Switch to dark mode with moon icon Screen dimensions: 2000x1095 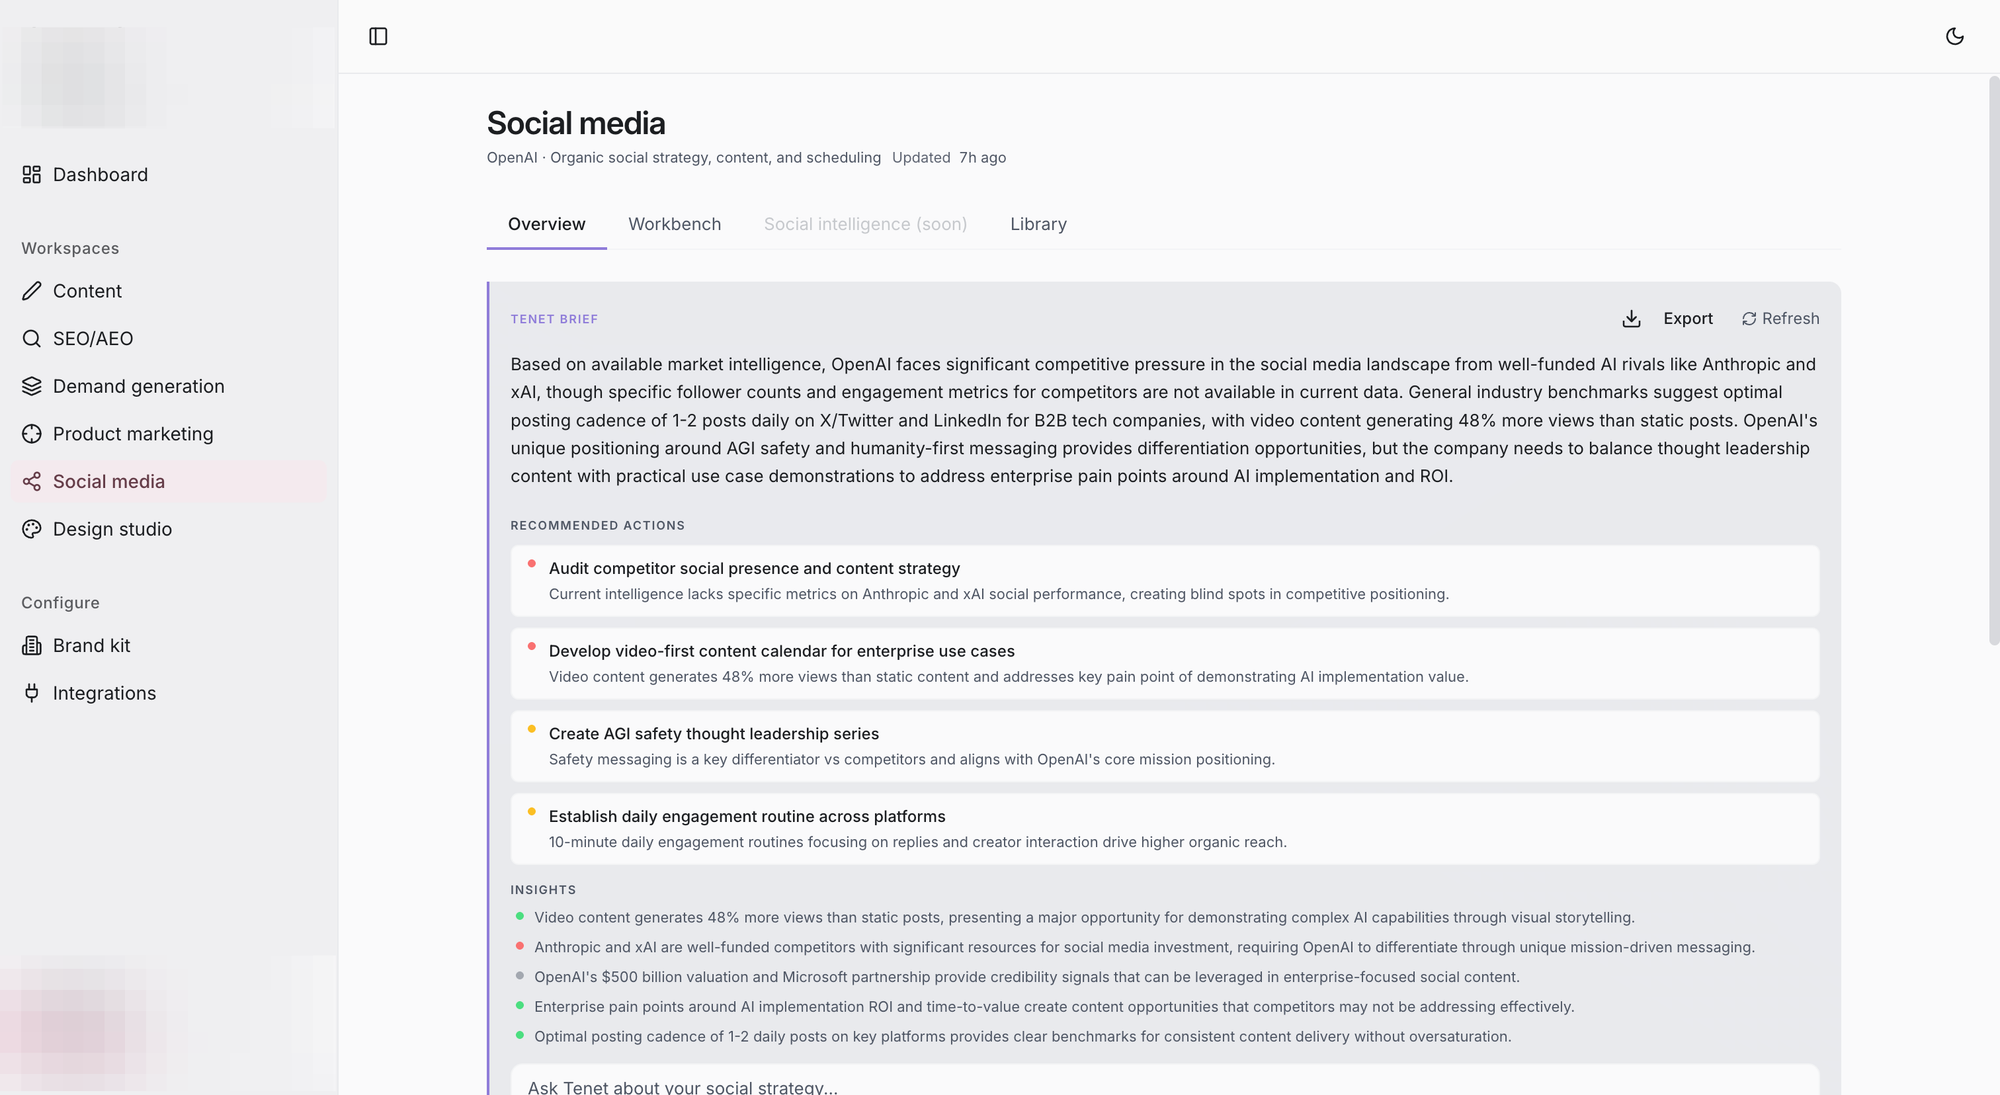(1954, 36)
